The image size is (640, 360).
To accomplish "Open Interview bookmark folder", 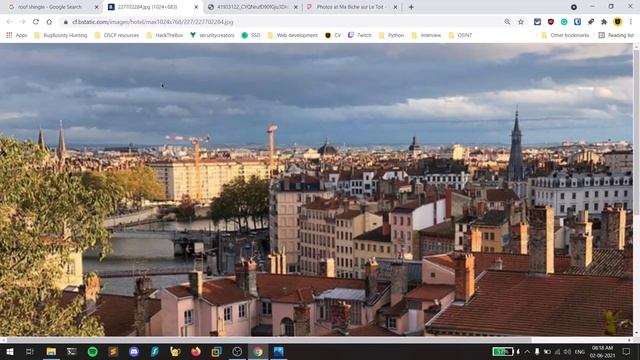I will pyautogui.click(x=426, y=36).
